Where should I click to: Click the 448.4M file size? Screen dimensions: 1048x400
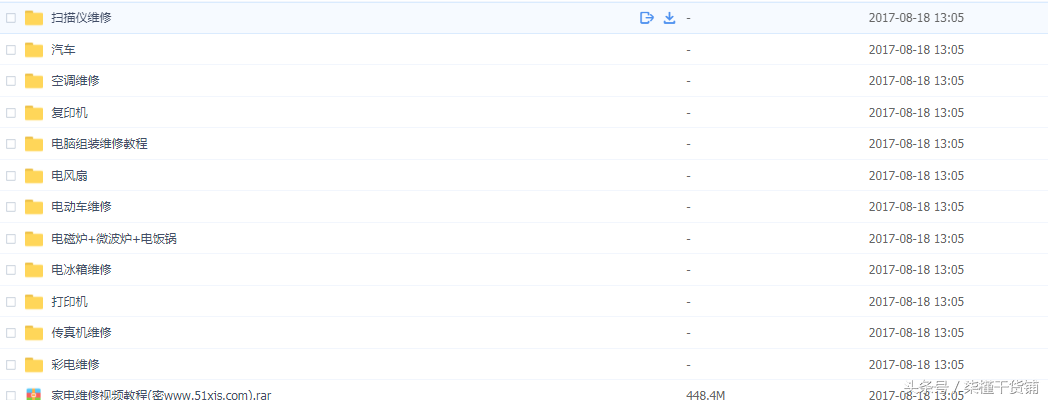706,395
